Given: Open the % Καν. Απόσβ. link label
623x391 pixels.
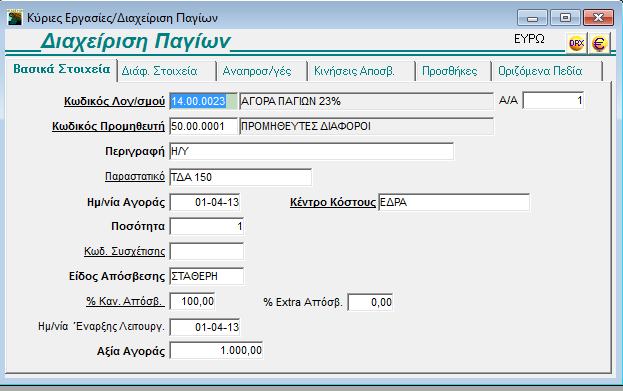Looking at the screenshot, I should coord(125,301).
